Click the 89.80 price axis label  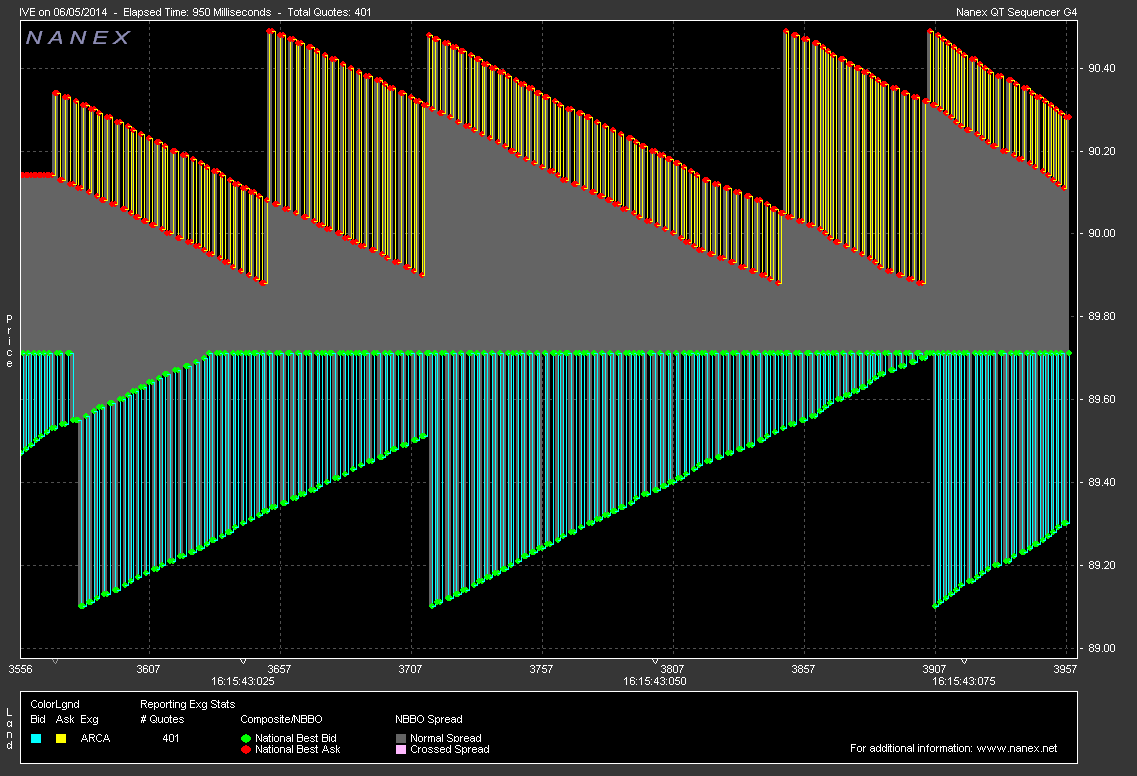[1101, 316]
